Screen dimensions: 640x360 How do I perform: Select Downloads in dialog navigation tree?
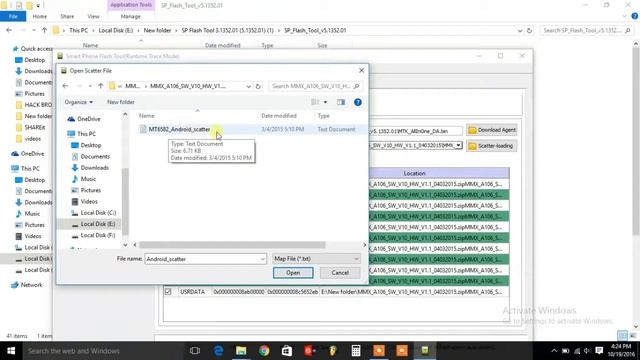click(x=90, y=168)
